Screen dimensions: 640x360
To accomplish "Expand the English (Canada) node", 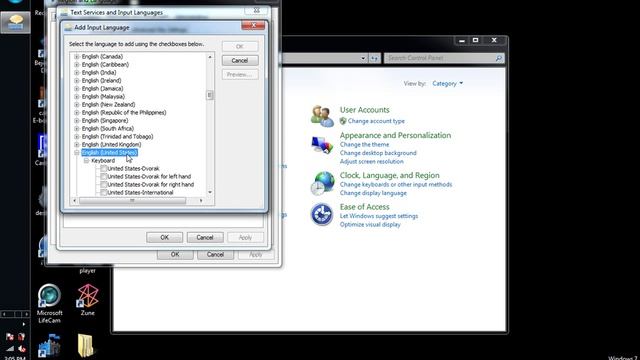I will click(x=77, y=57).
